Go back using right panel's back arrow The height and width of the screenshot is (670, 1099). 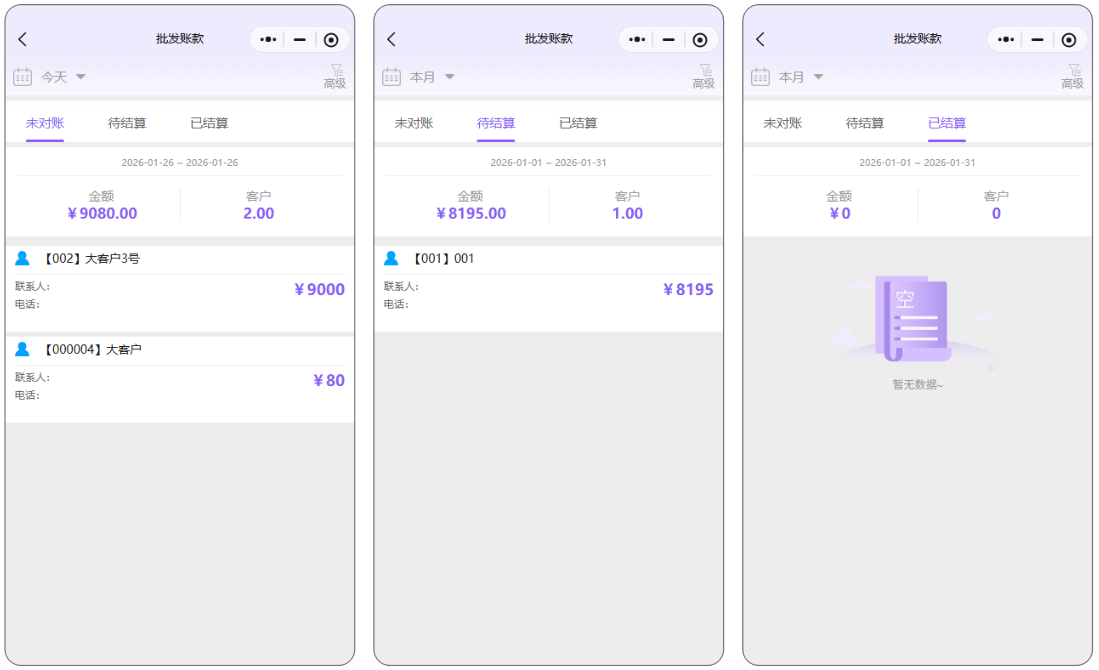click(x=760, y=39)
